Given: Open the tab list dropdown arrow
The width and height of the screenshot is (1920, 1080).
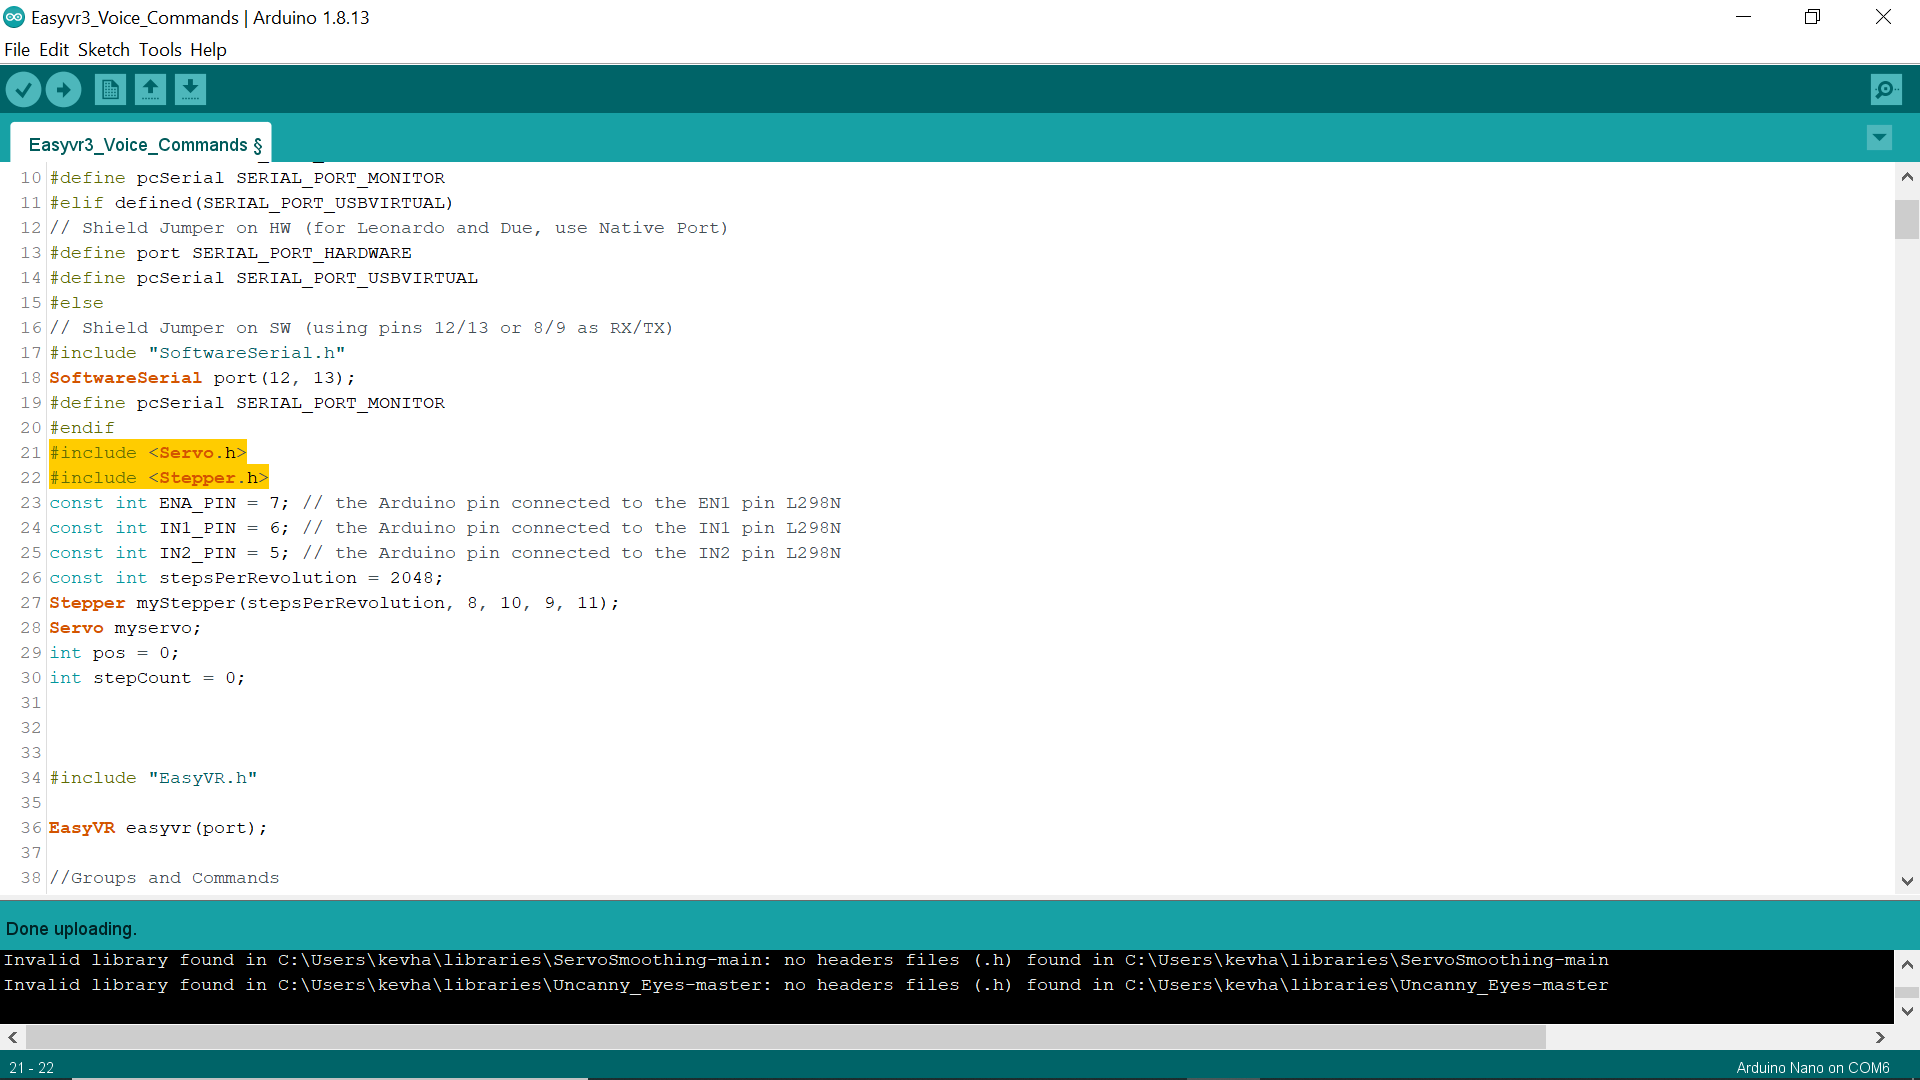Looking at the screenshot, I should coord(1880,138).
